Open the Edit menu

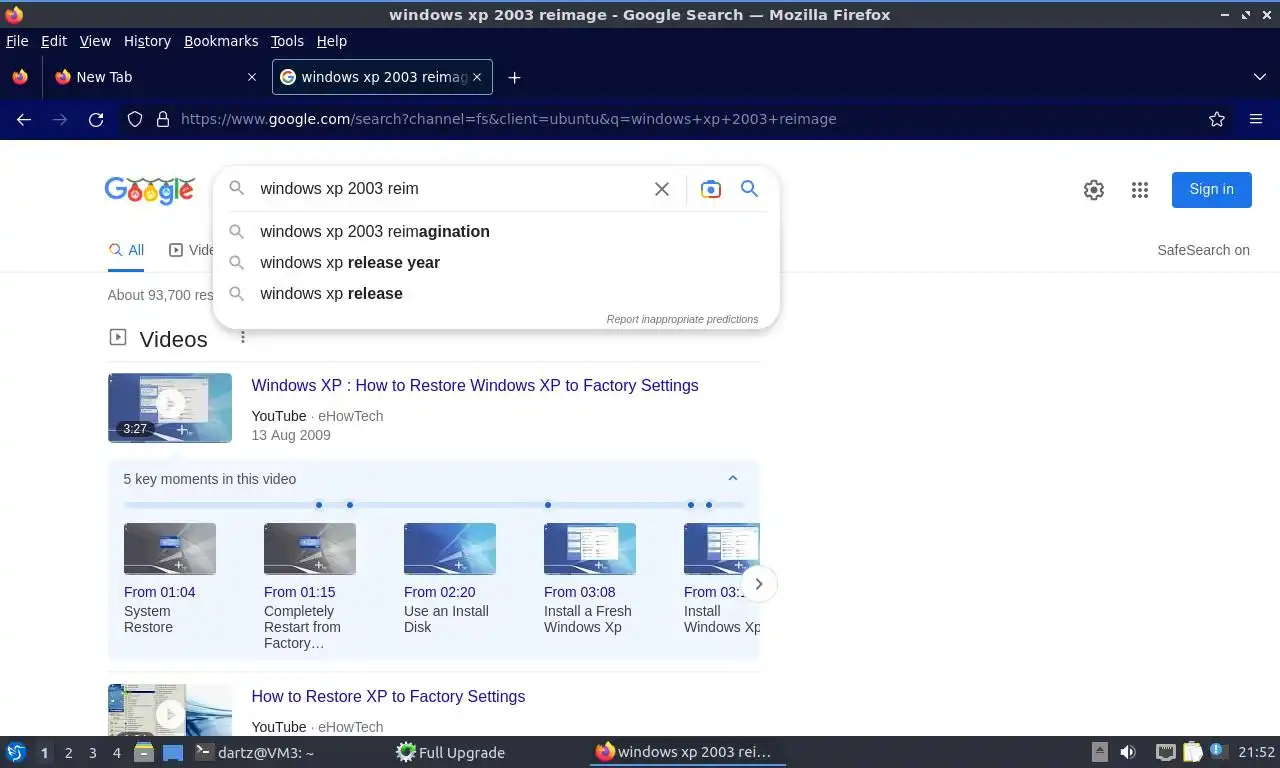click(54, 41)
